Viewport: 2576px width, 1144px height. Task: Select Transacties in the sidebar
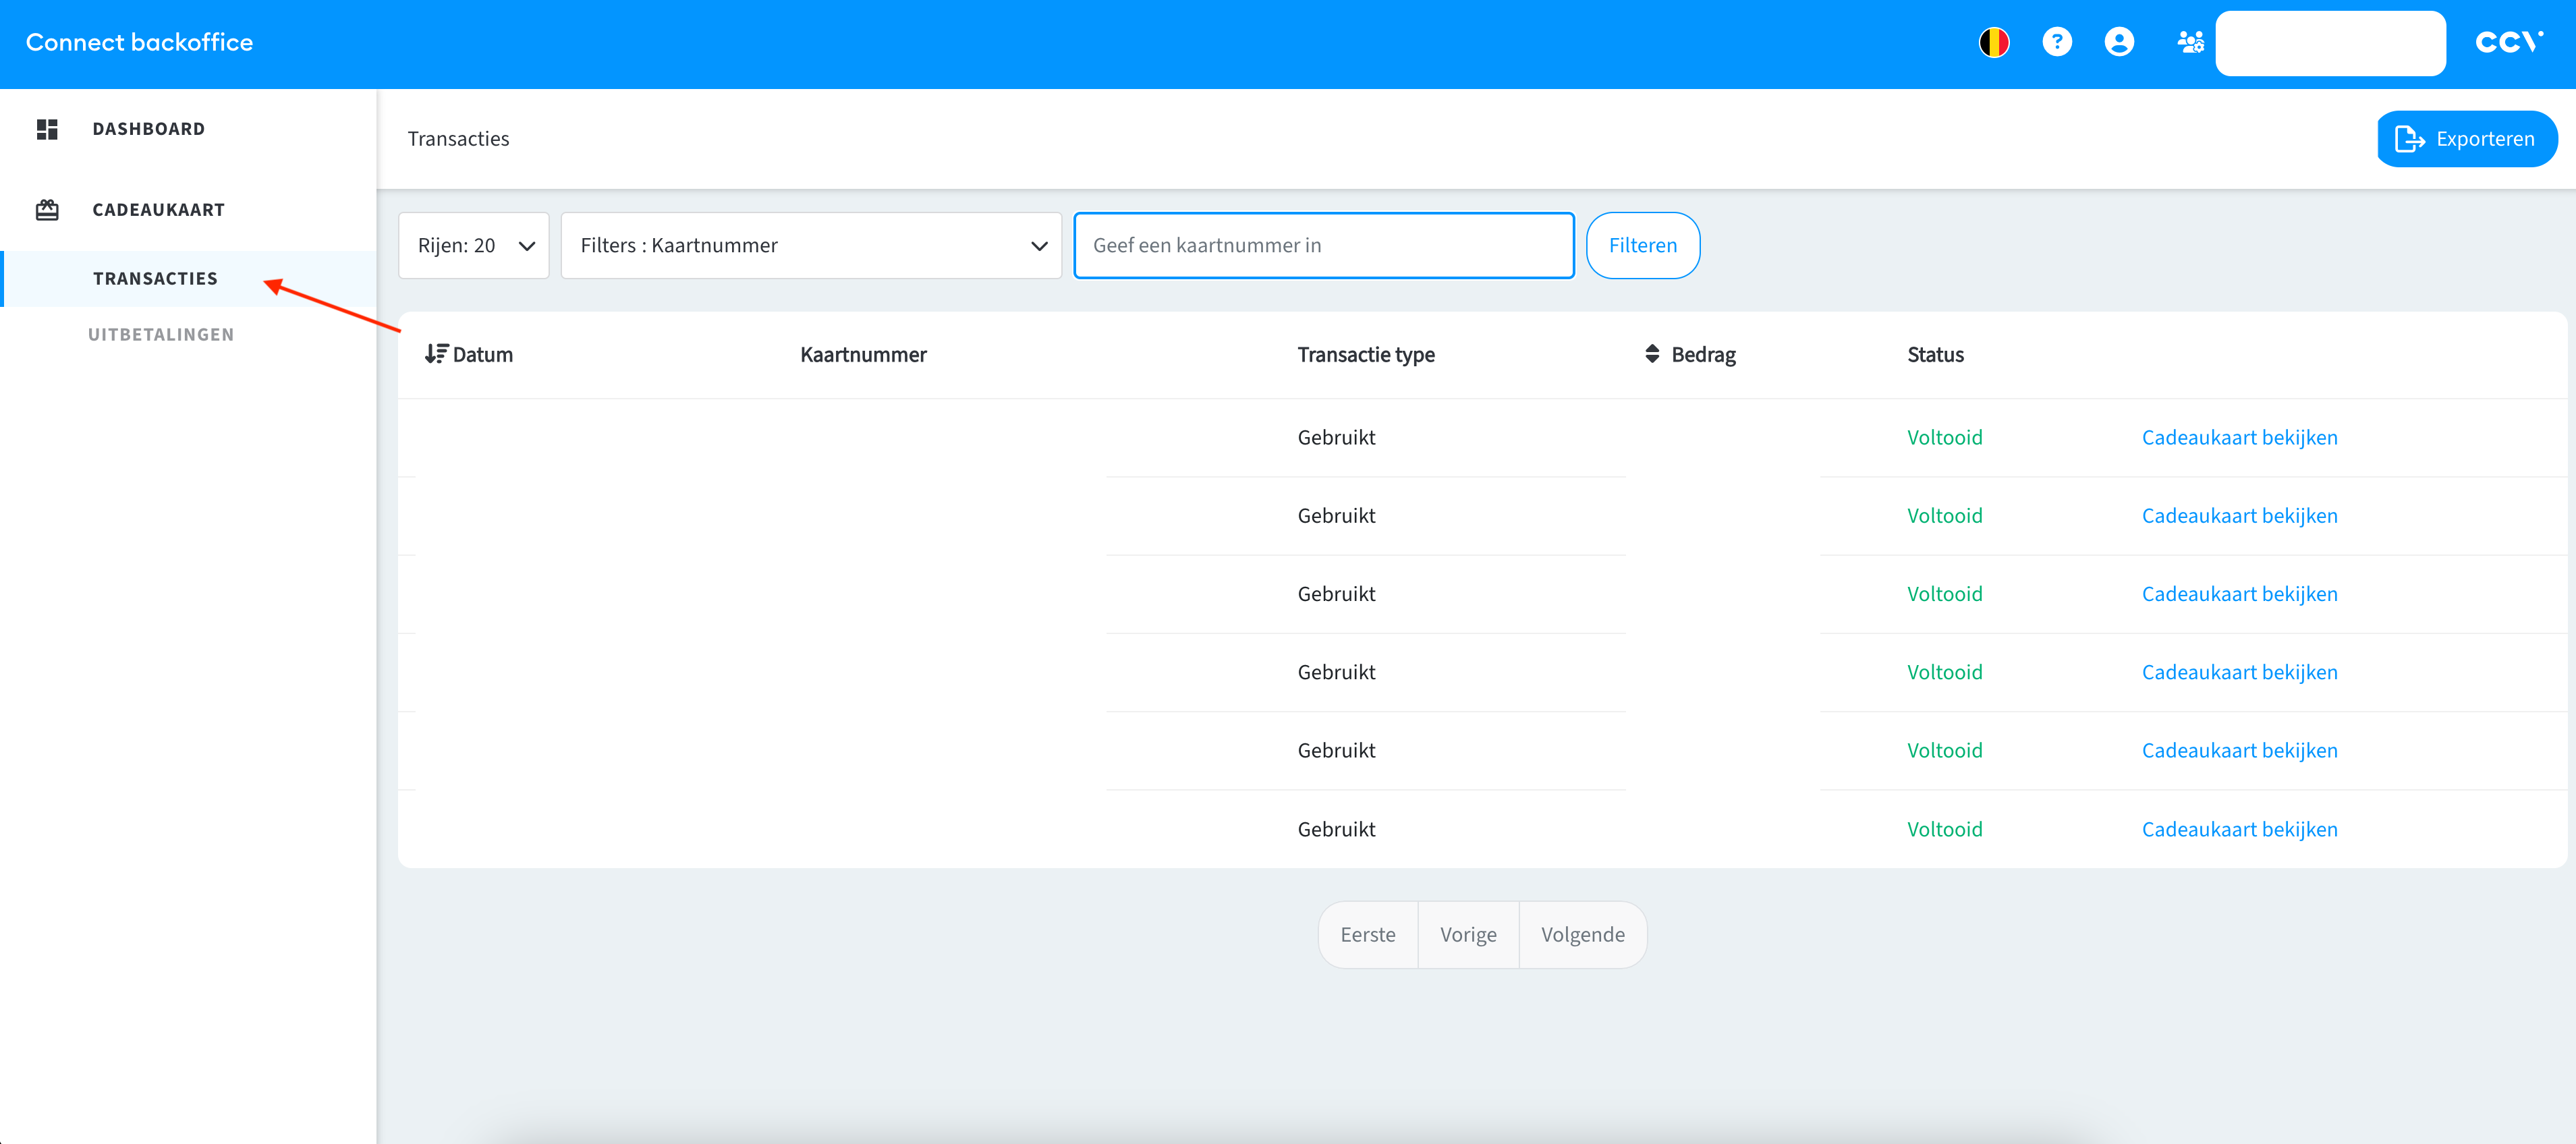coord(155,279)
